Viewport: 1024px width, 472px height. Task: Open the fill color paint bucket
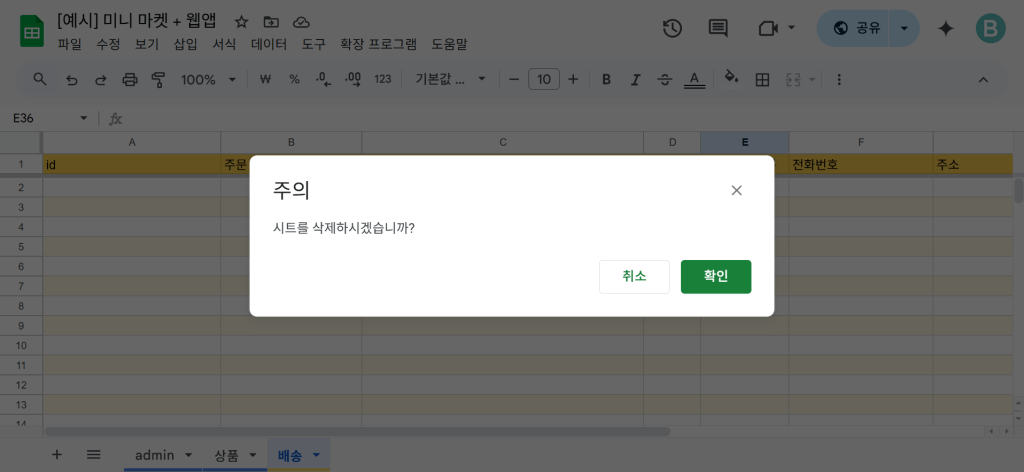[x=731, y=79]
